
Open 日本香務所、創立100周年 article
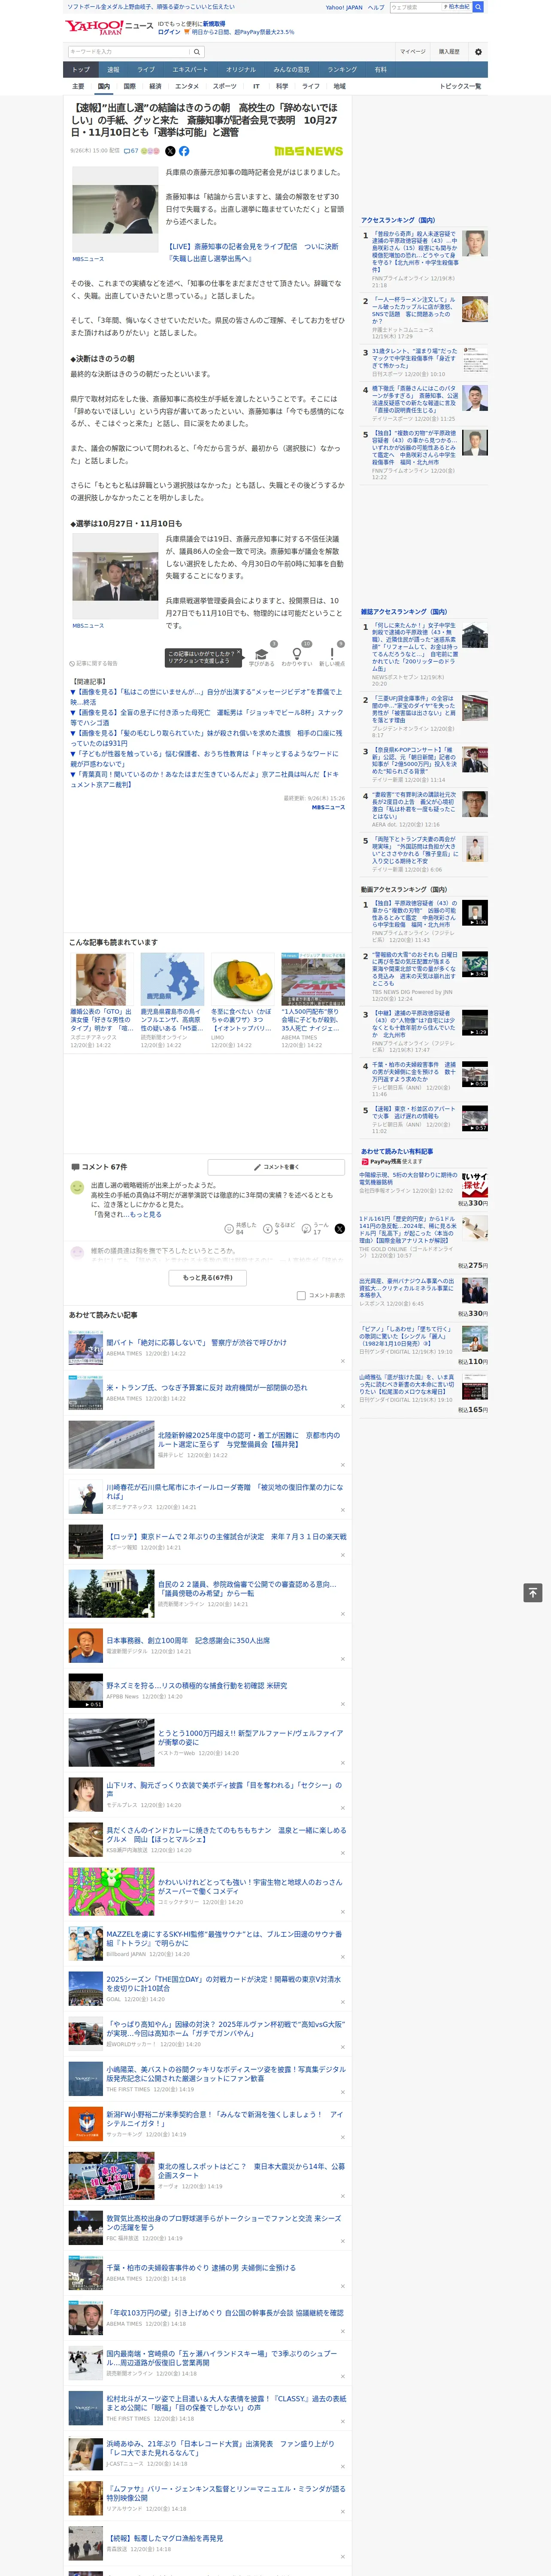(x=188, y=1640)
